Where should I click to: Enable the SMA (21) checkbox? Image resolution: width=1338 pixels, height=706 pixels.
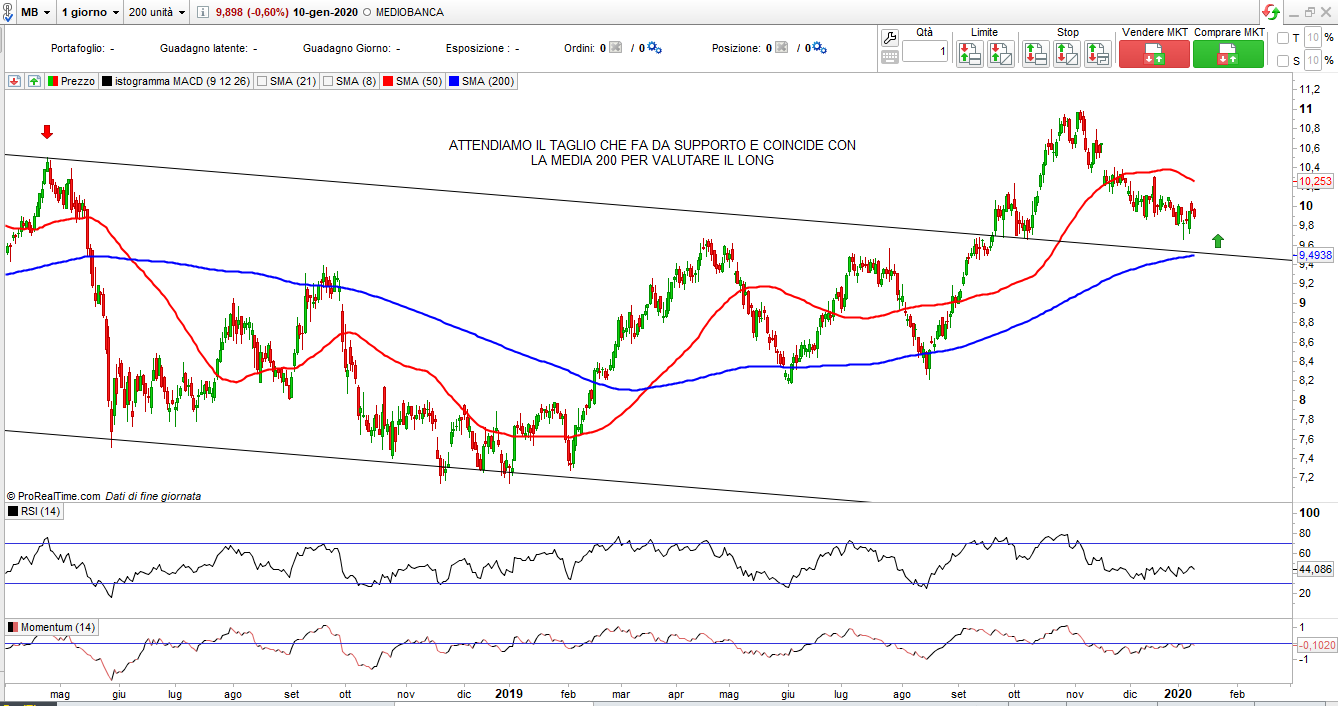[263, 81]
